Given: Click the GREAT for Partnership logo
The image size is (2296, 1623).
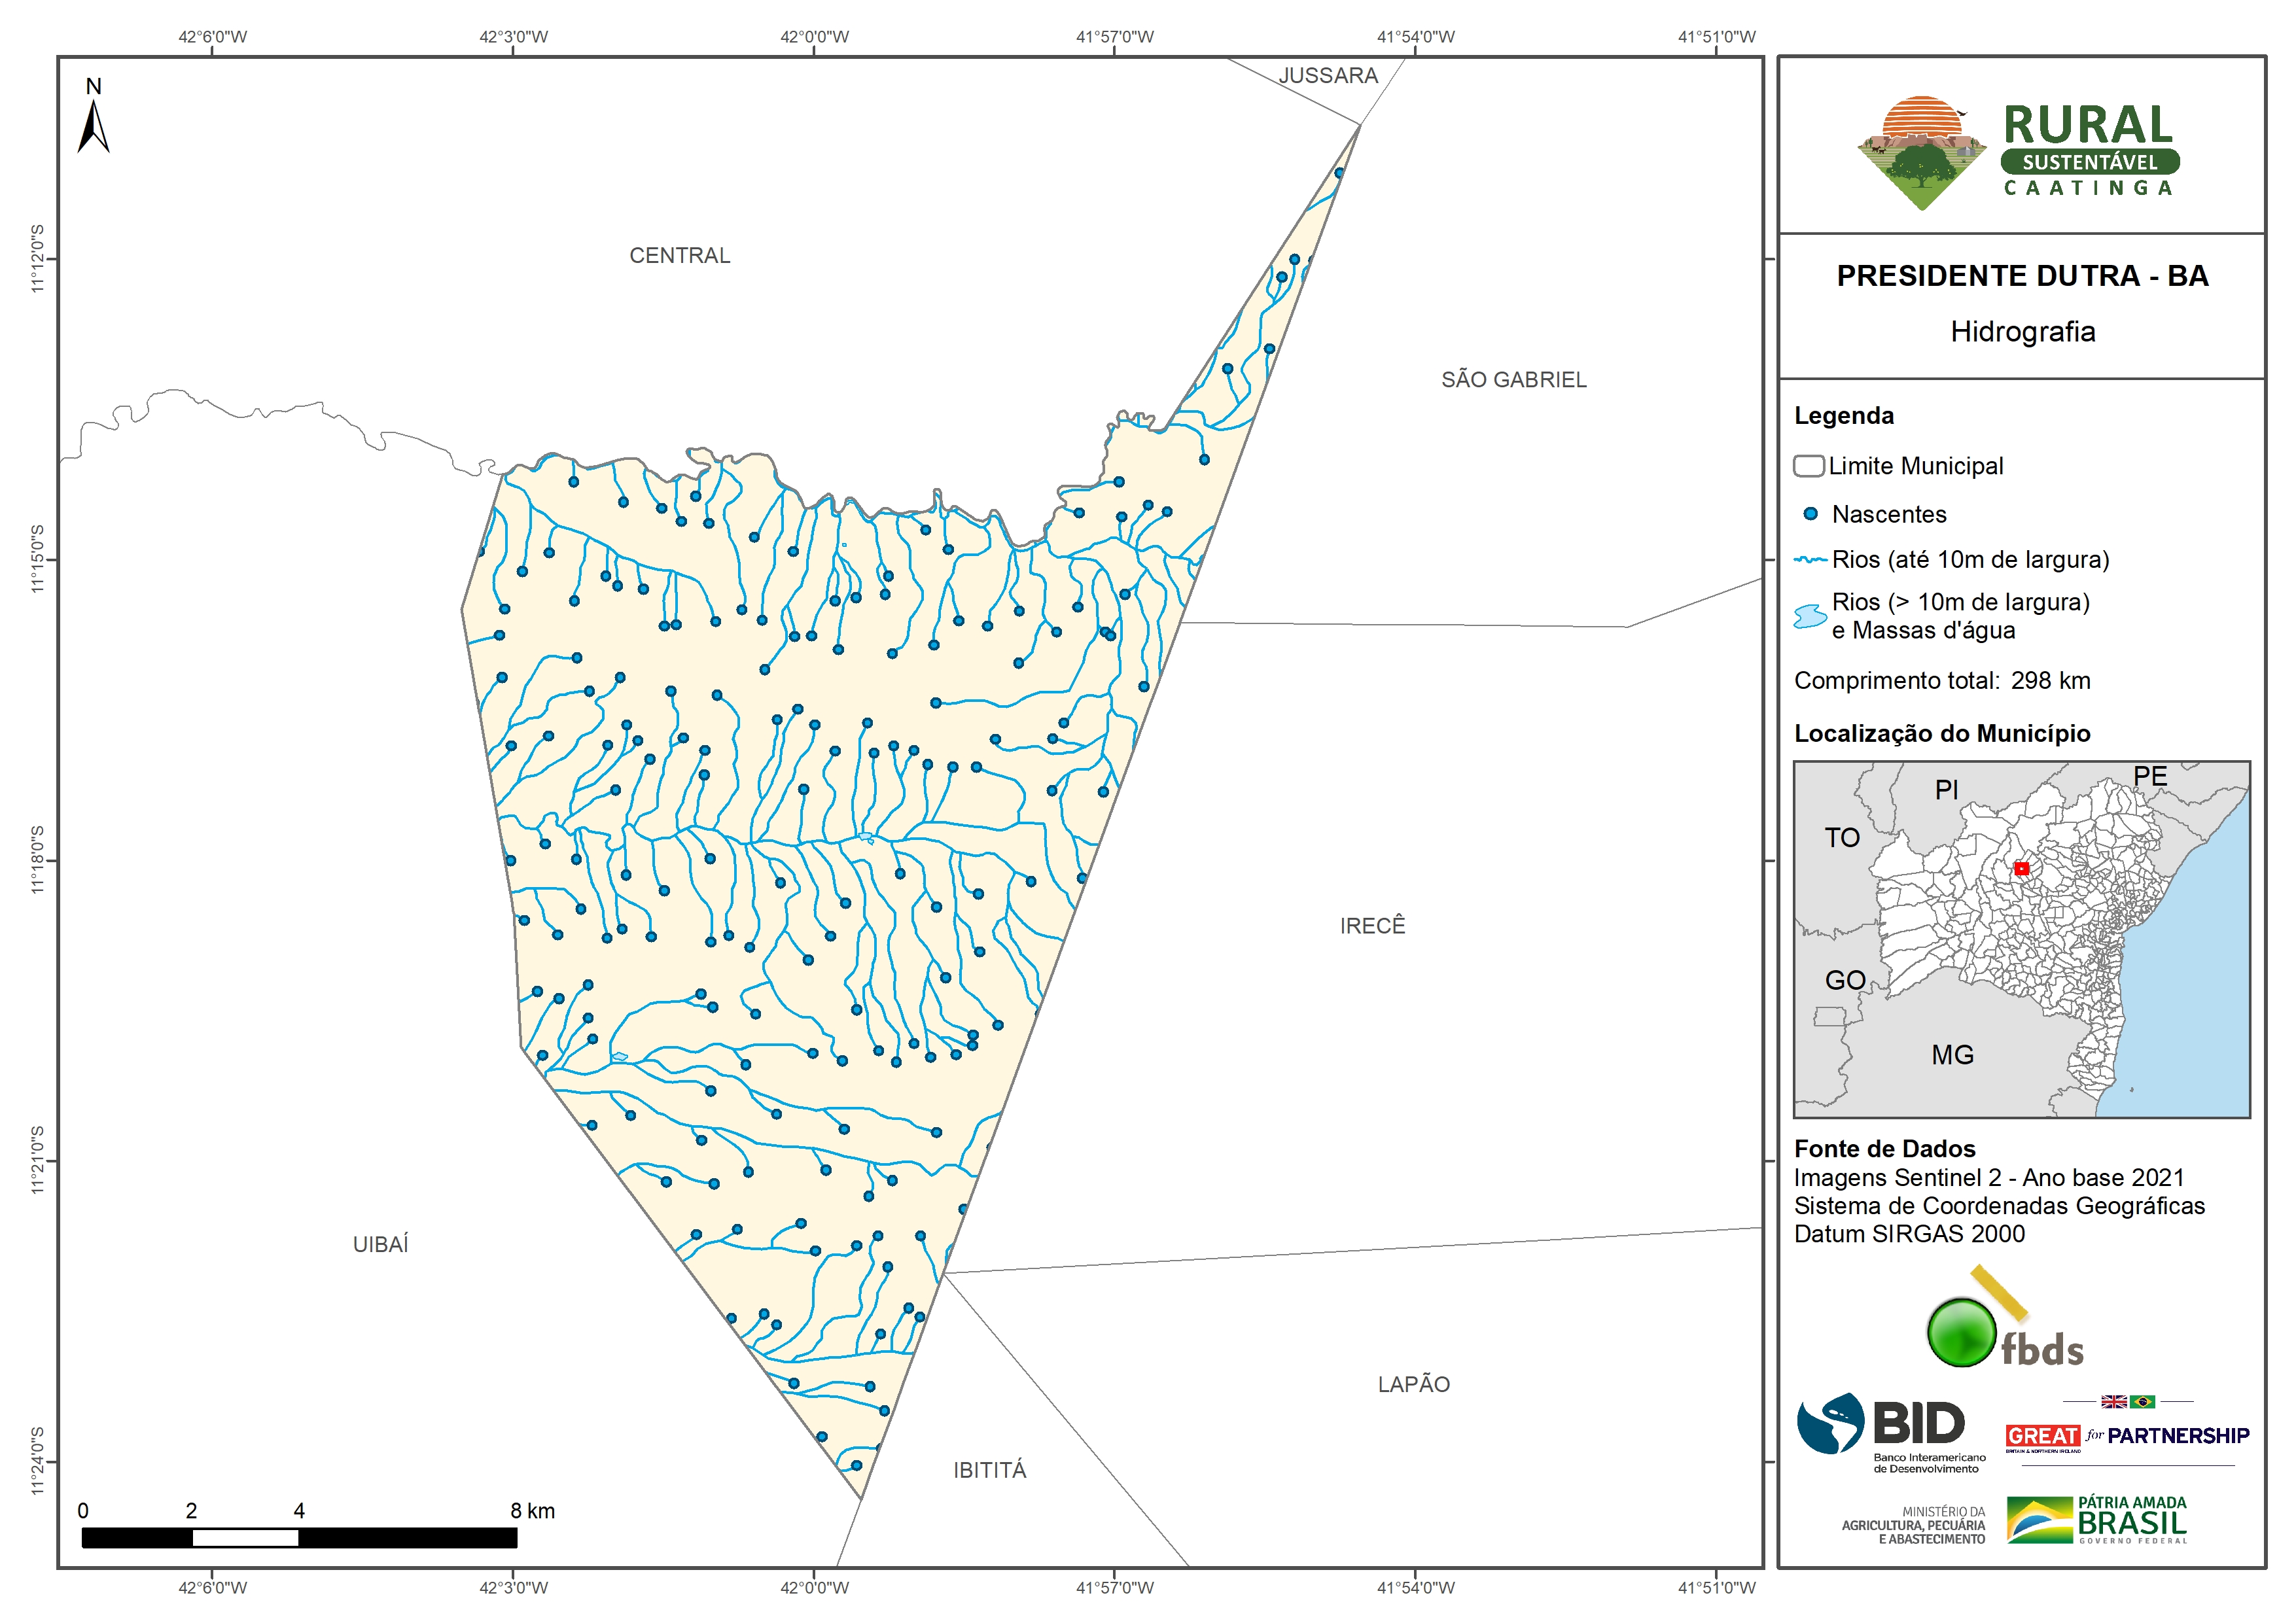Looking at the screenshot, I should 2127,1436.
